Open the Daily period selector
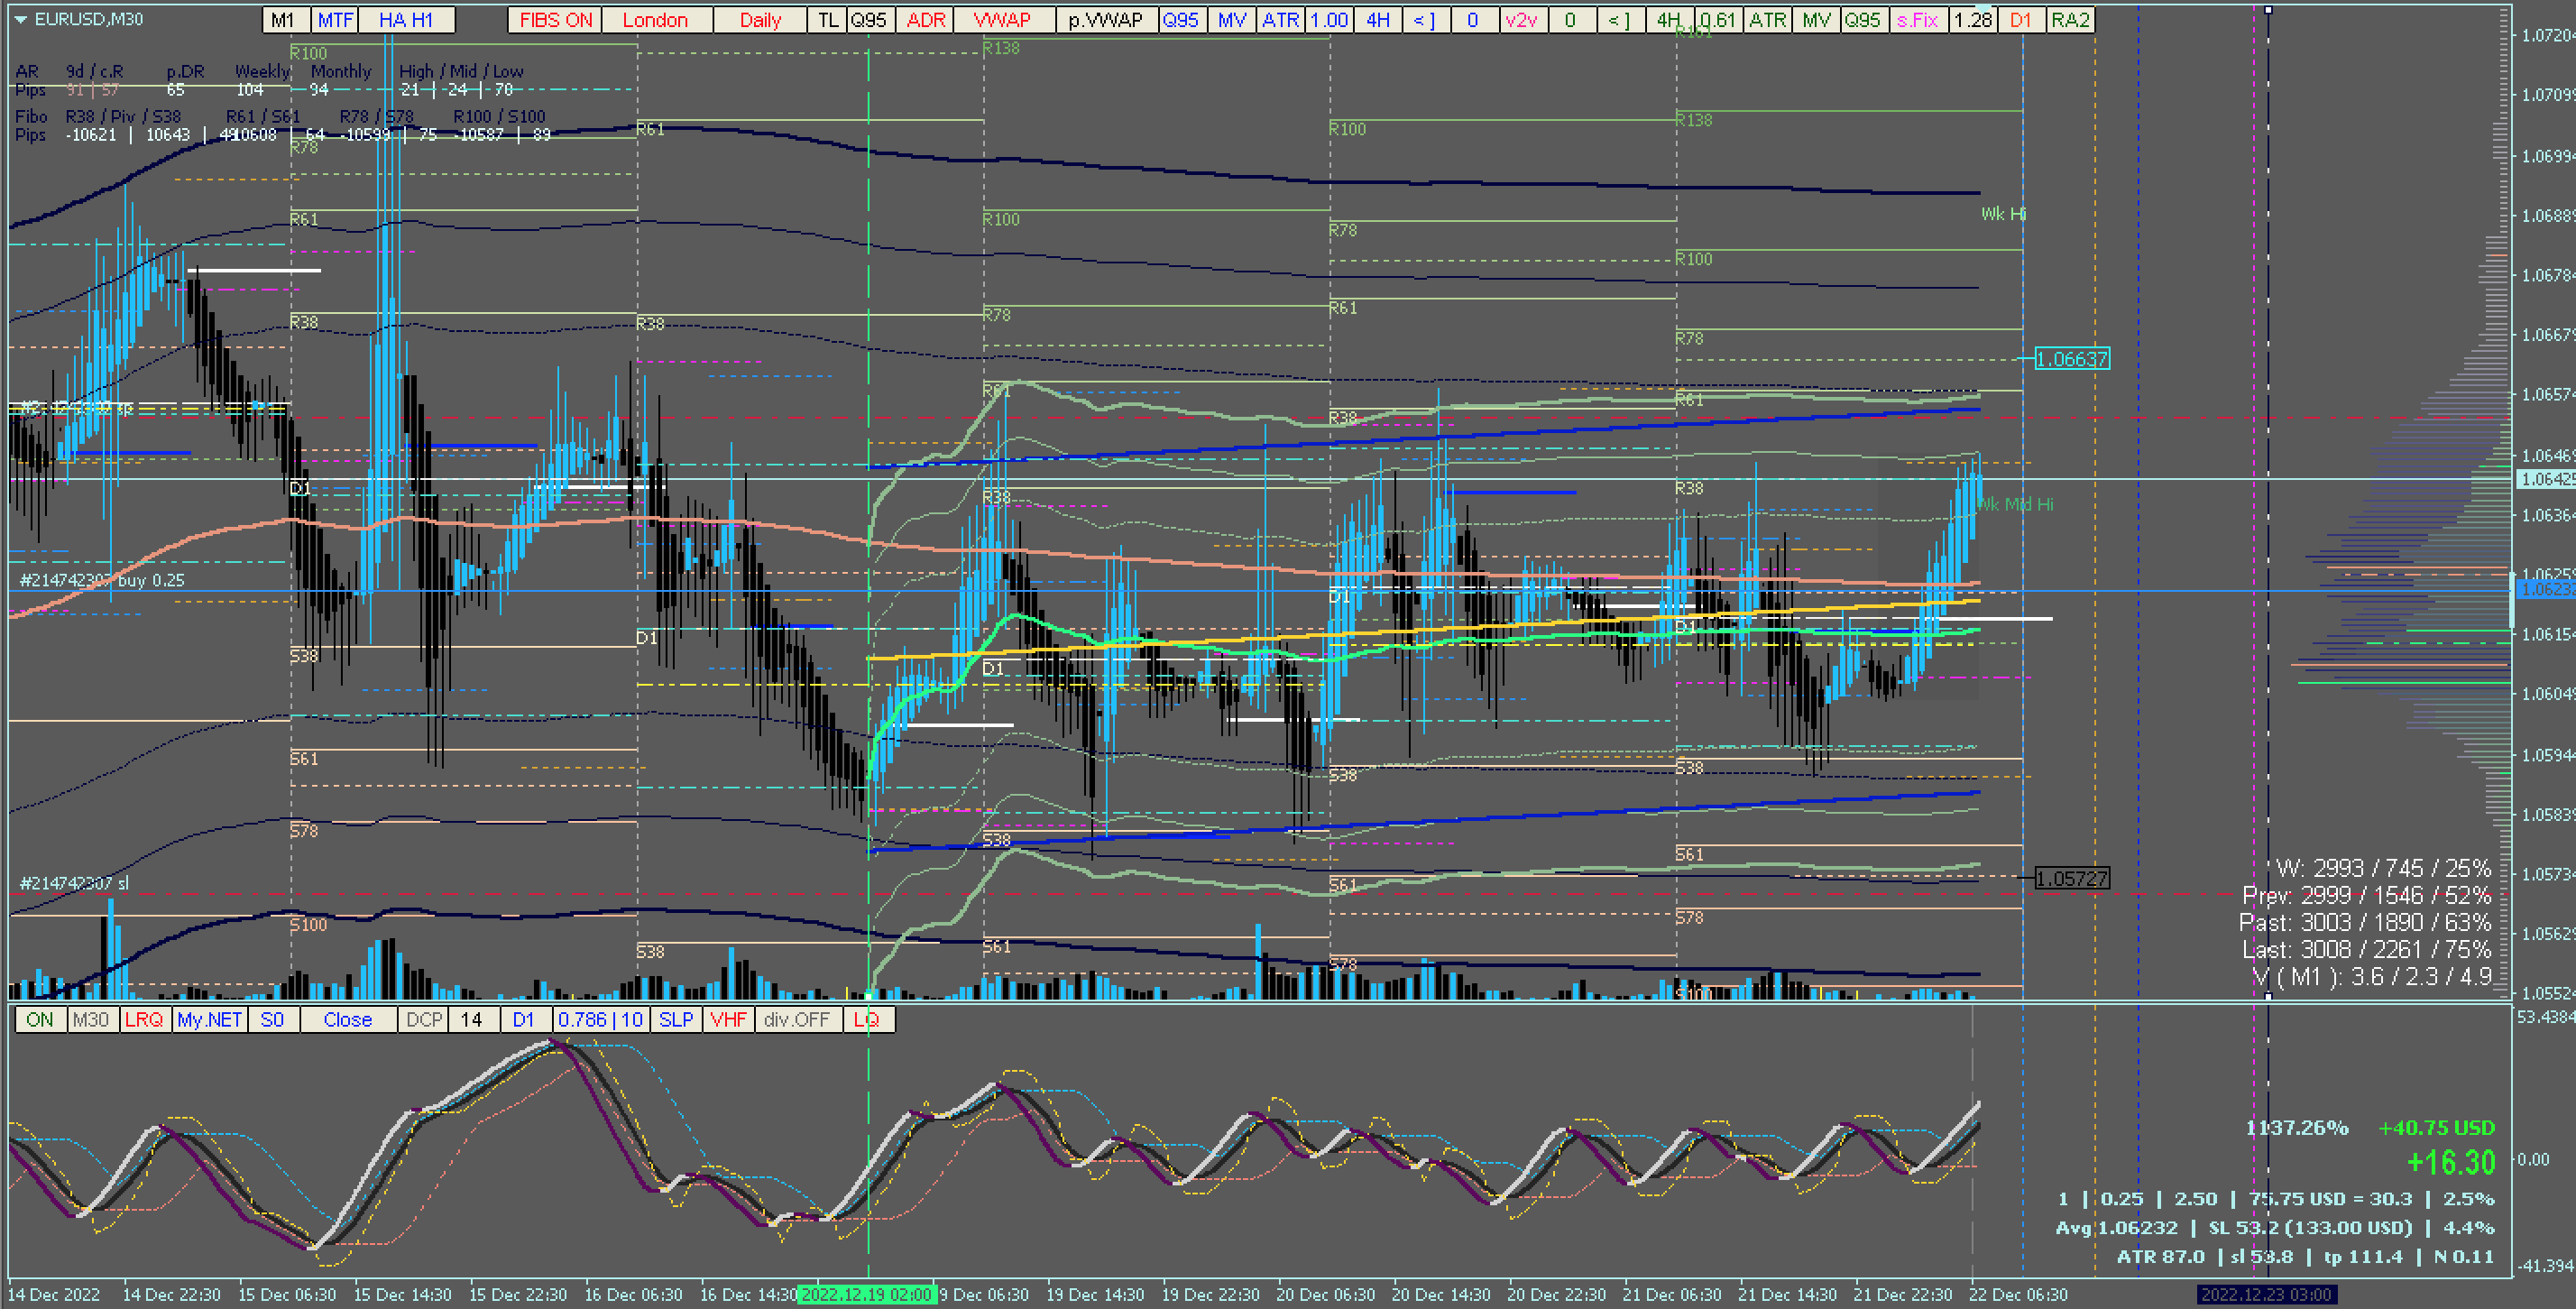This screenshot has height=1309, width=2576. point(760,20)
